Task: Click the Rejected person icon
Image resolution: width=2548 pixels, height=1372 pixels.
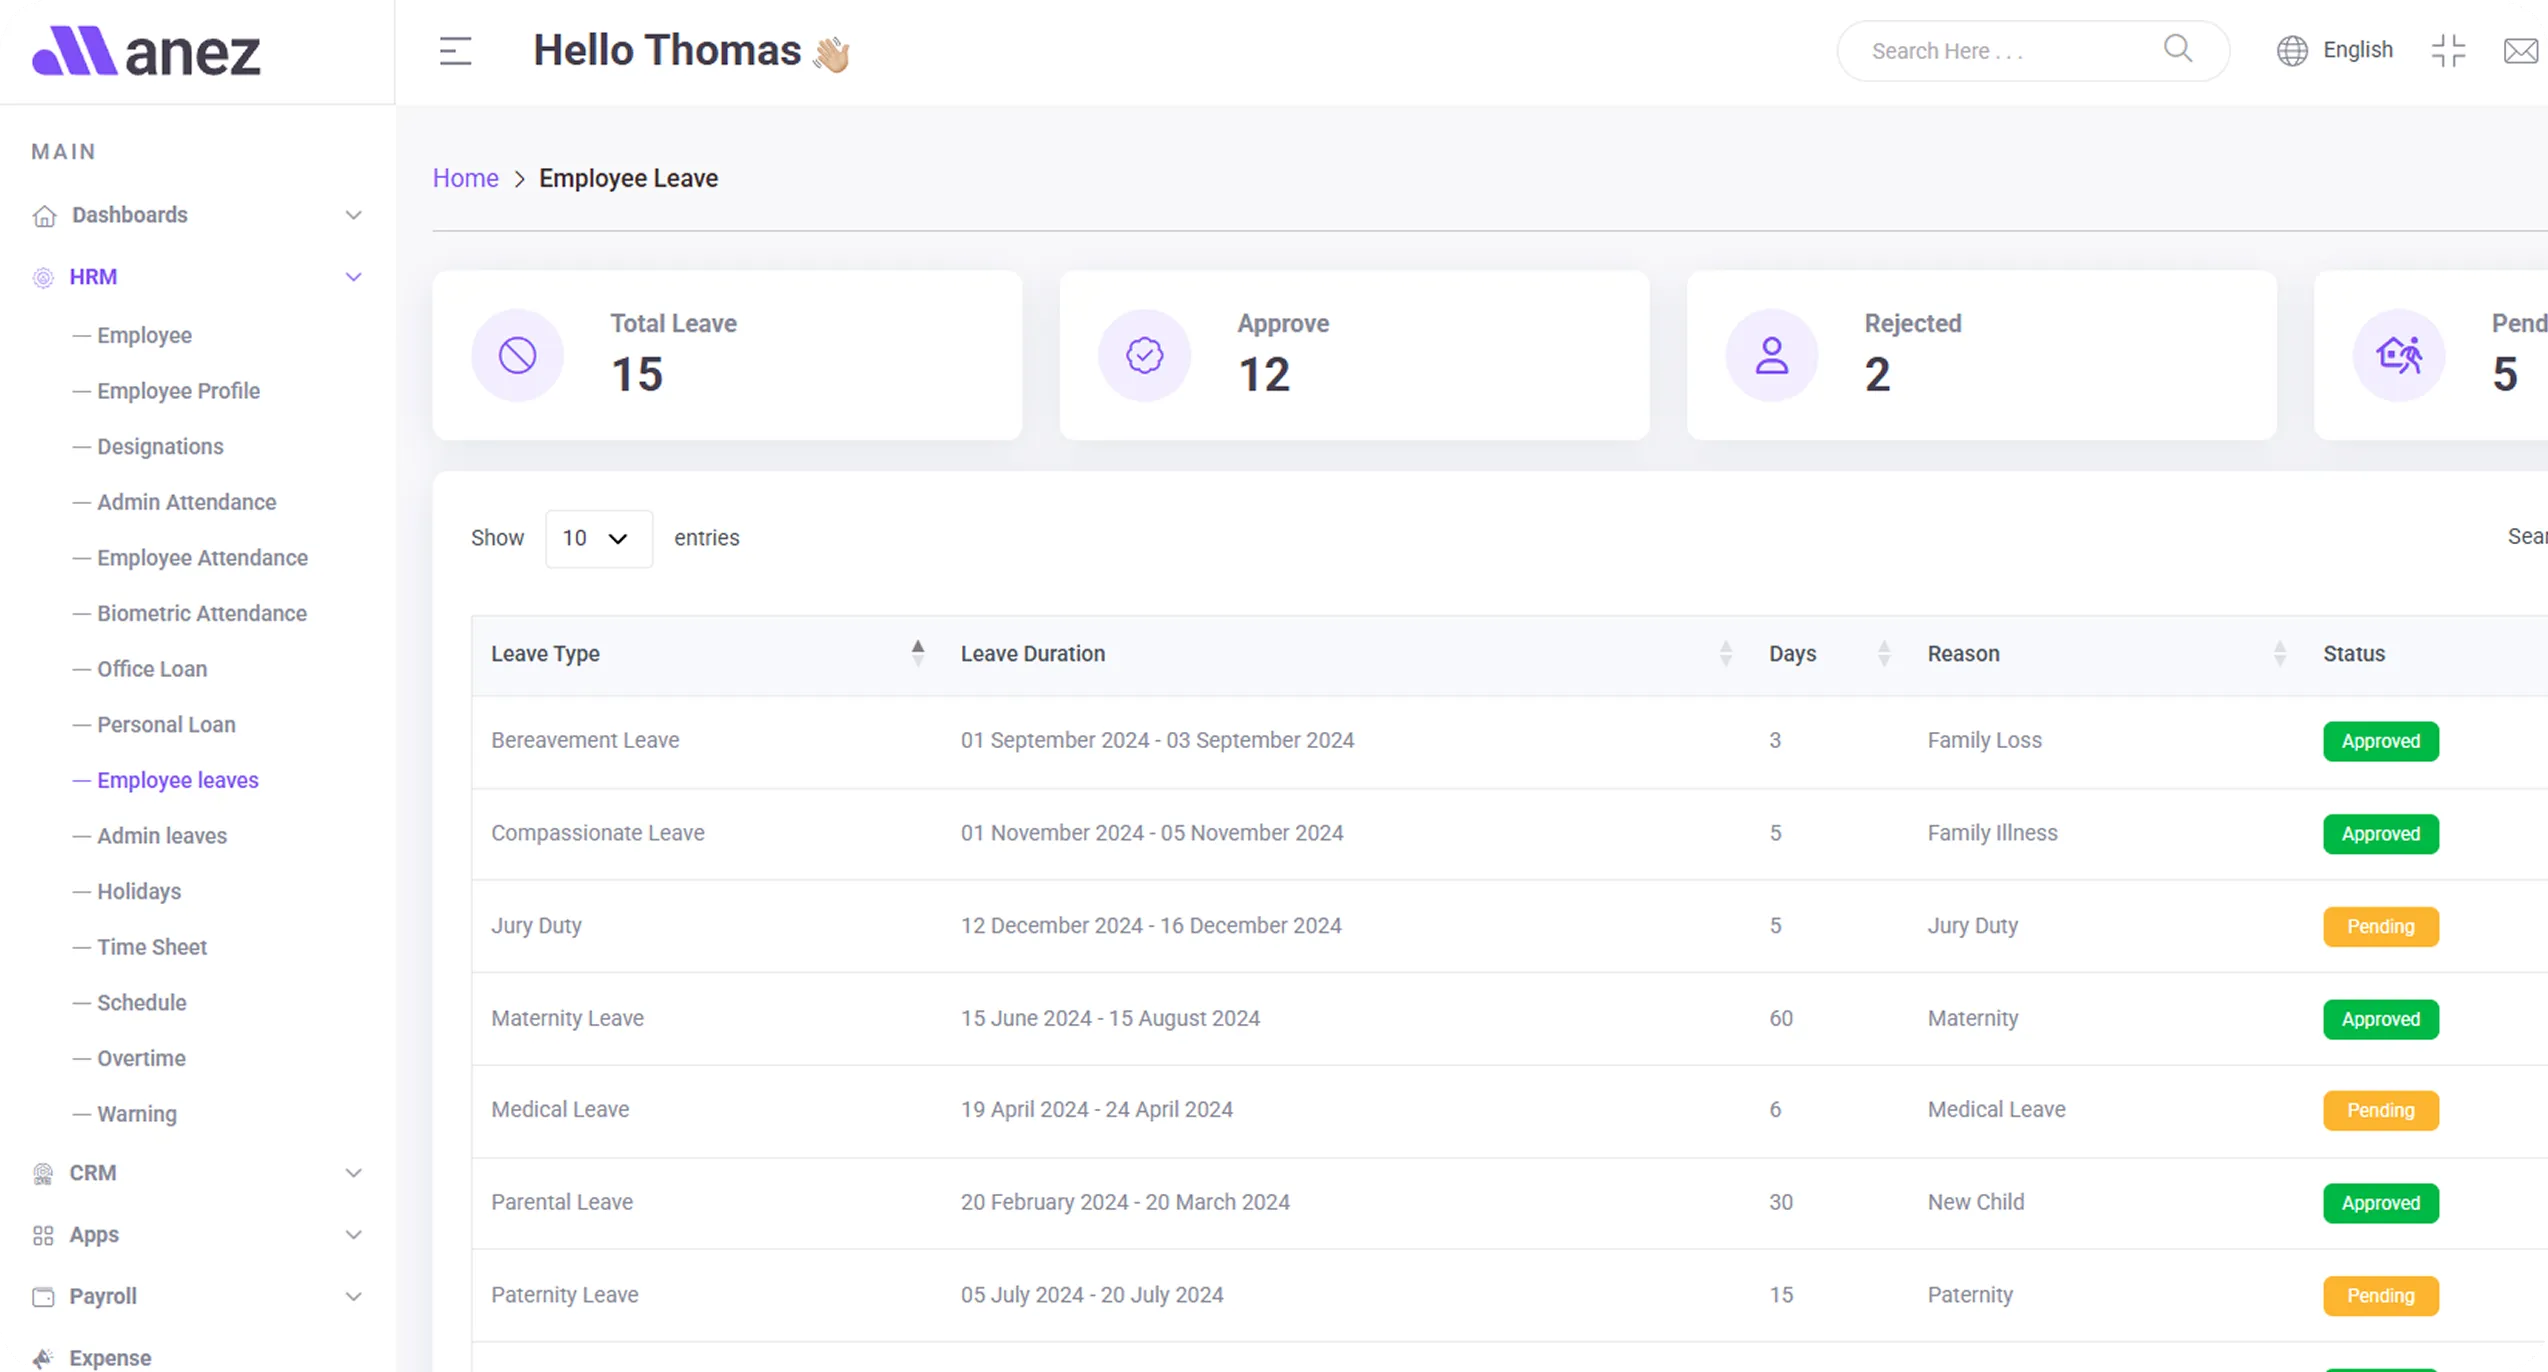Action: pyautogui.click(x=1771, y=355)
